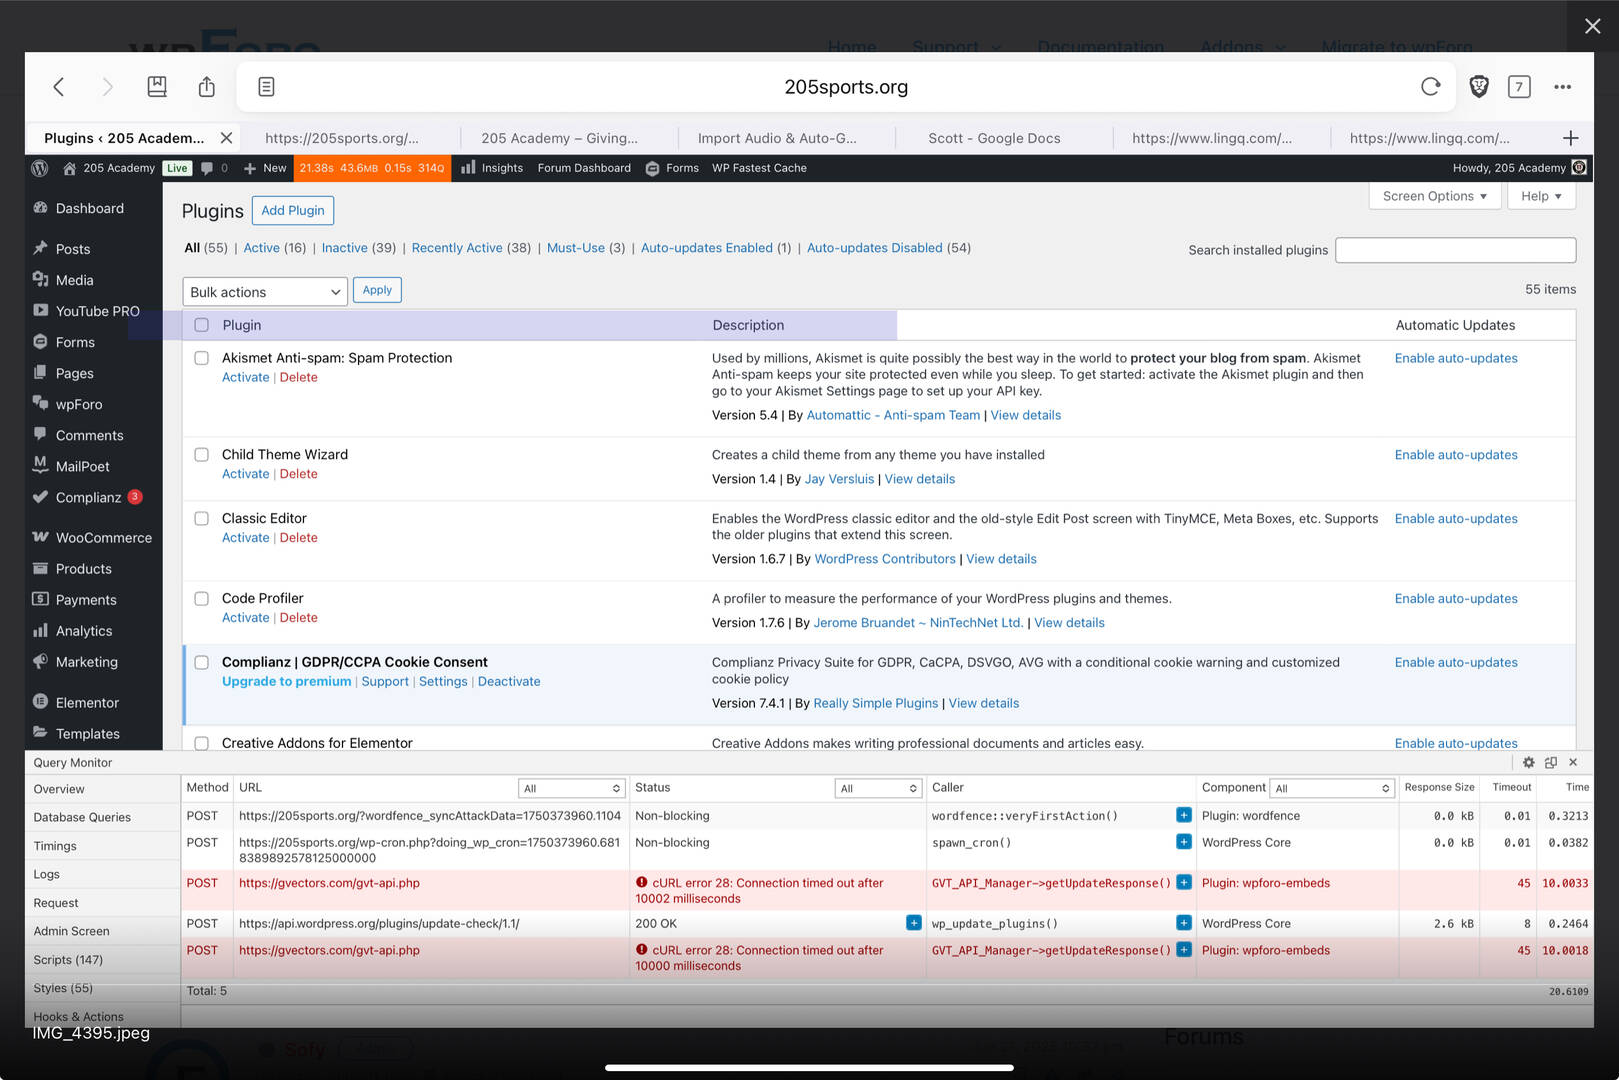Check the Classic Editor checkbox

(x=202, y=519)
